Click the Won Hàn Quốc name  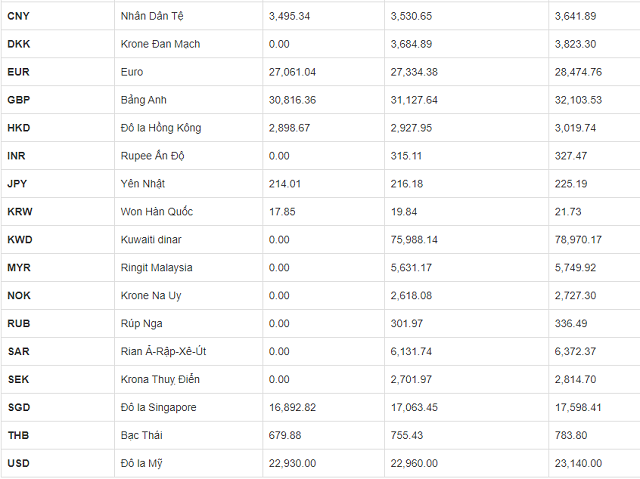pos(155,212)
